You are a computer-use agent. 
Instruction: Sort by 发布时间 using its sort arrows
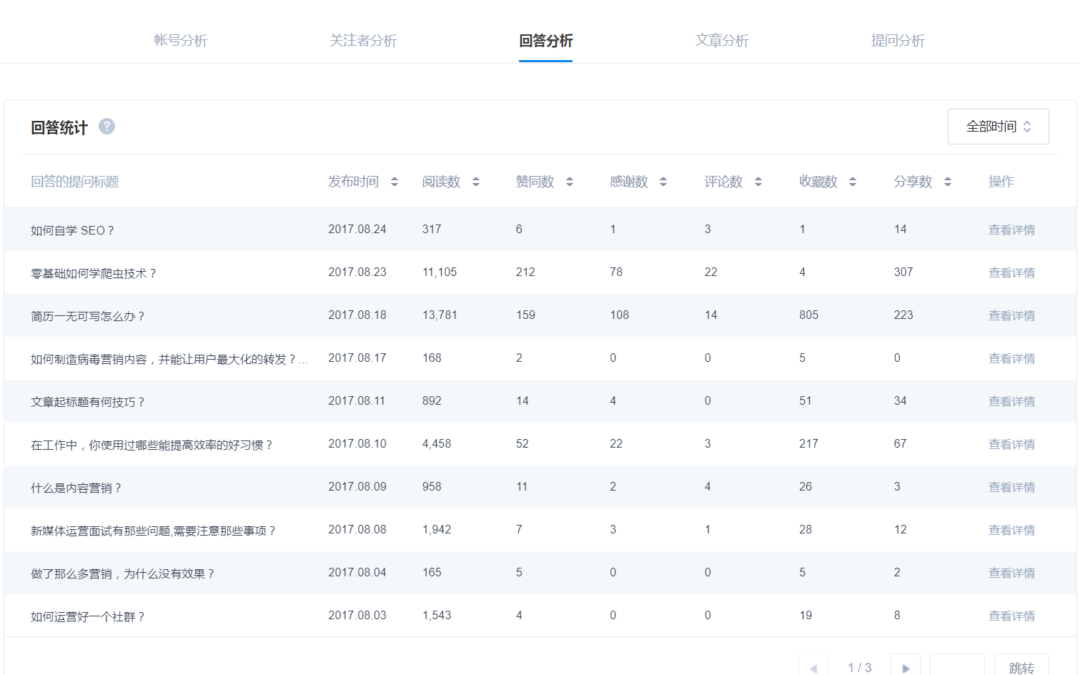click(x=395, y=182)
